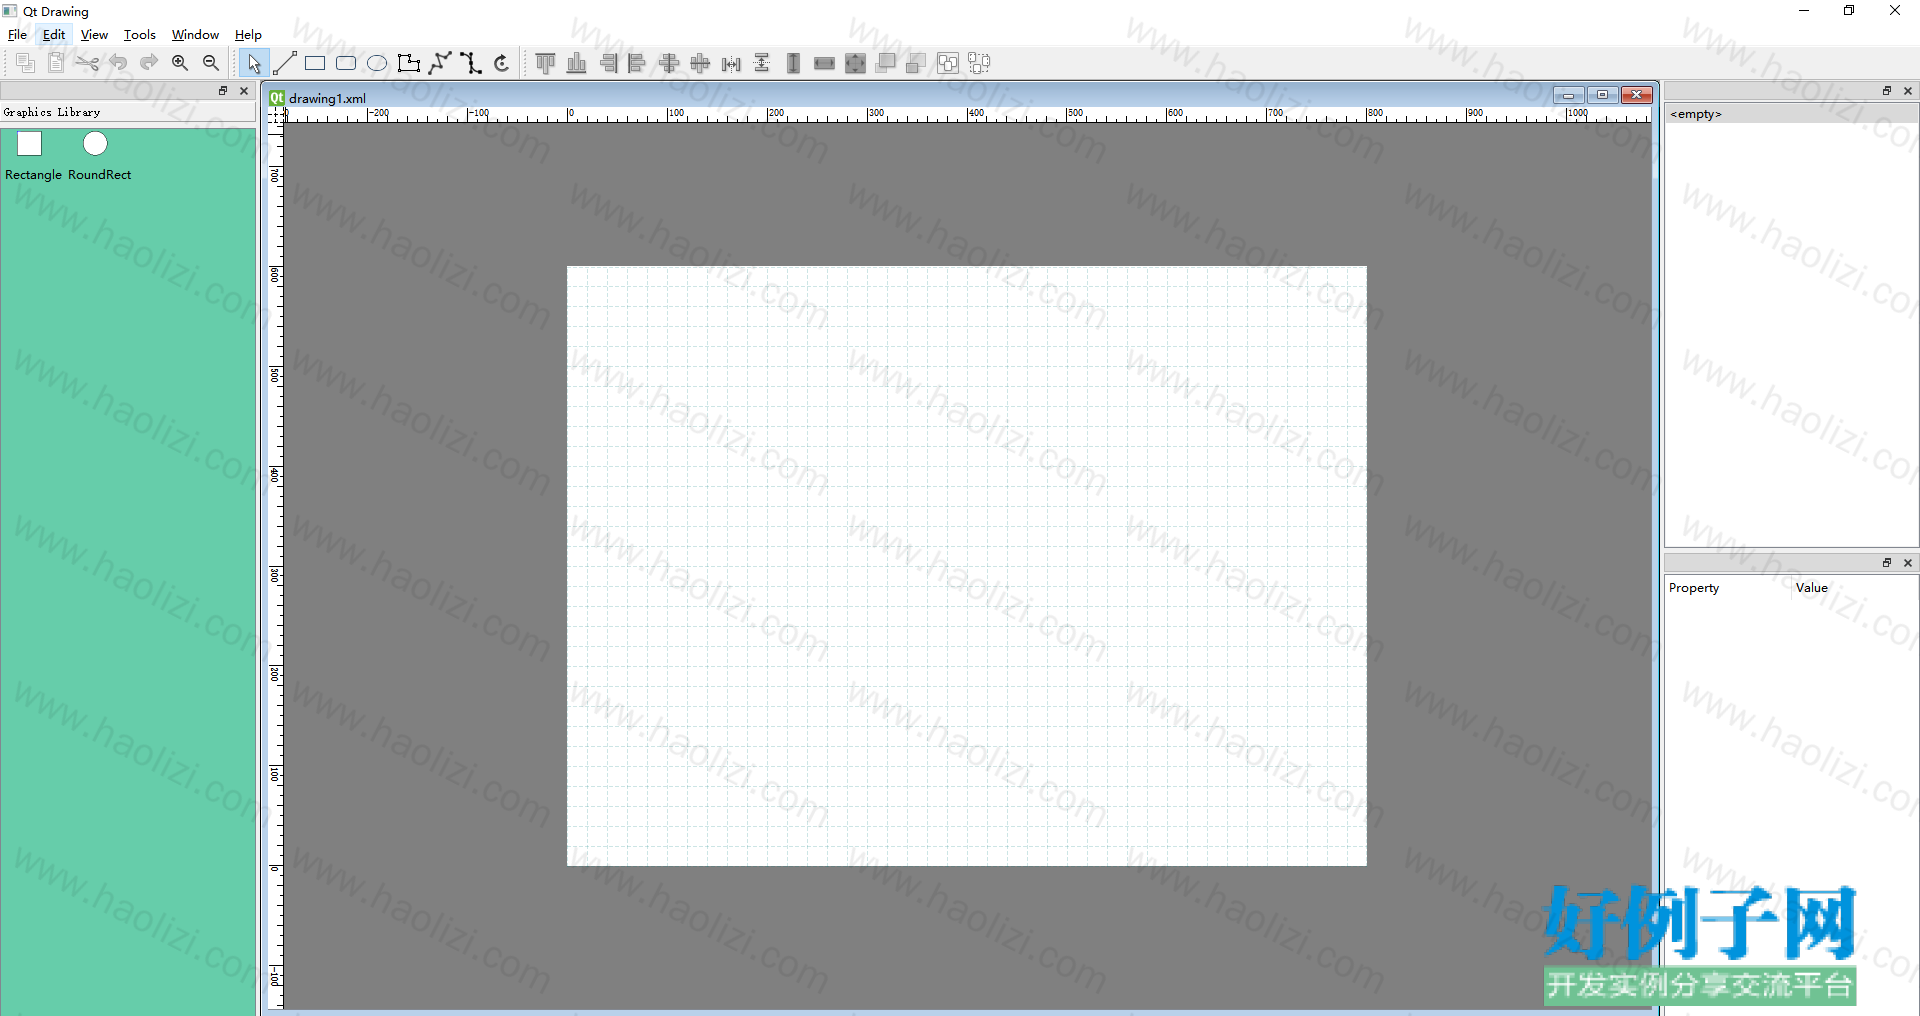Click the ruler origin corner box
Image resolution: width=1920 pixels, height=1016 pixels.
pos(275,115)
